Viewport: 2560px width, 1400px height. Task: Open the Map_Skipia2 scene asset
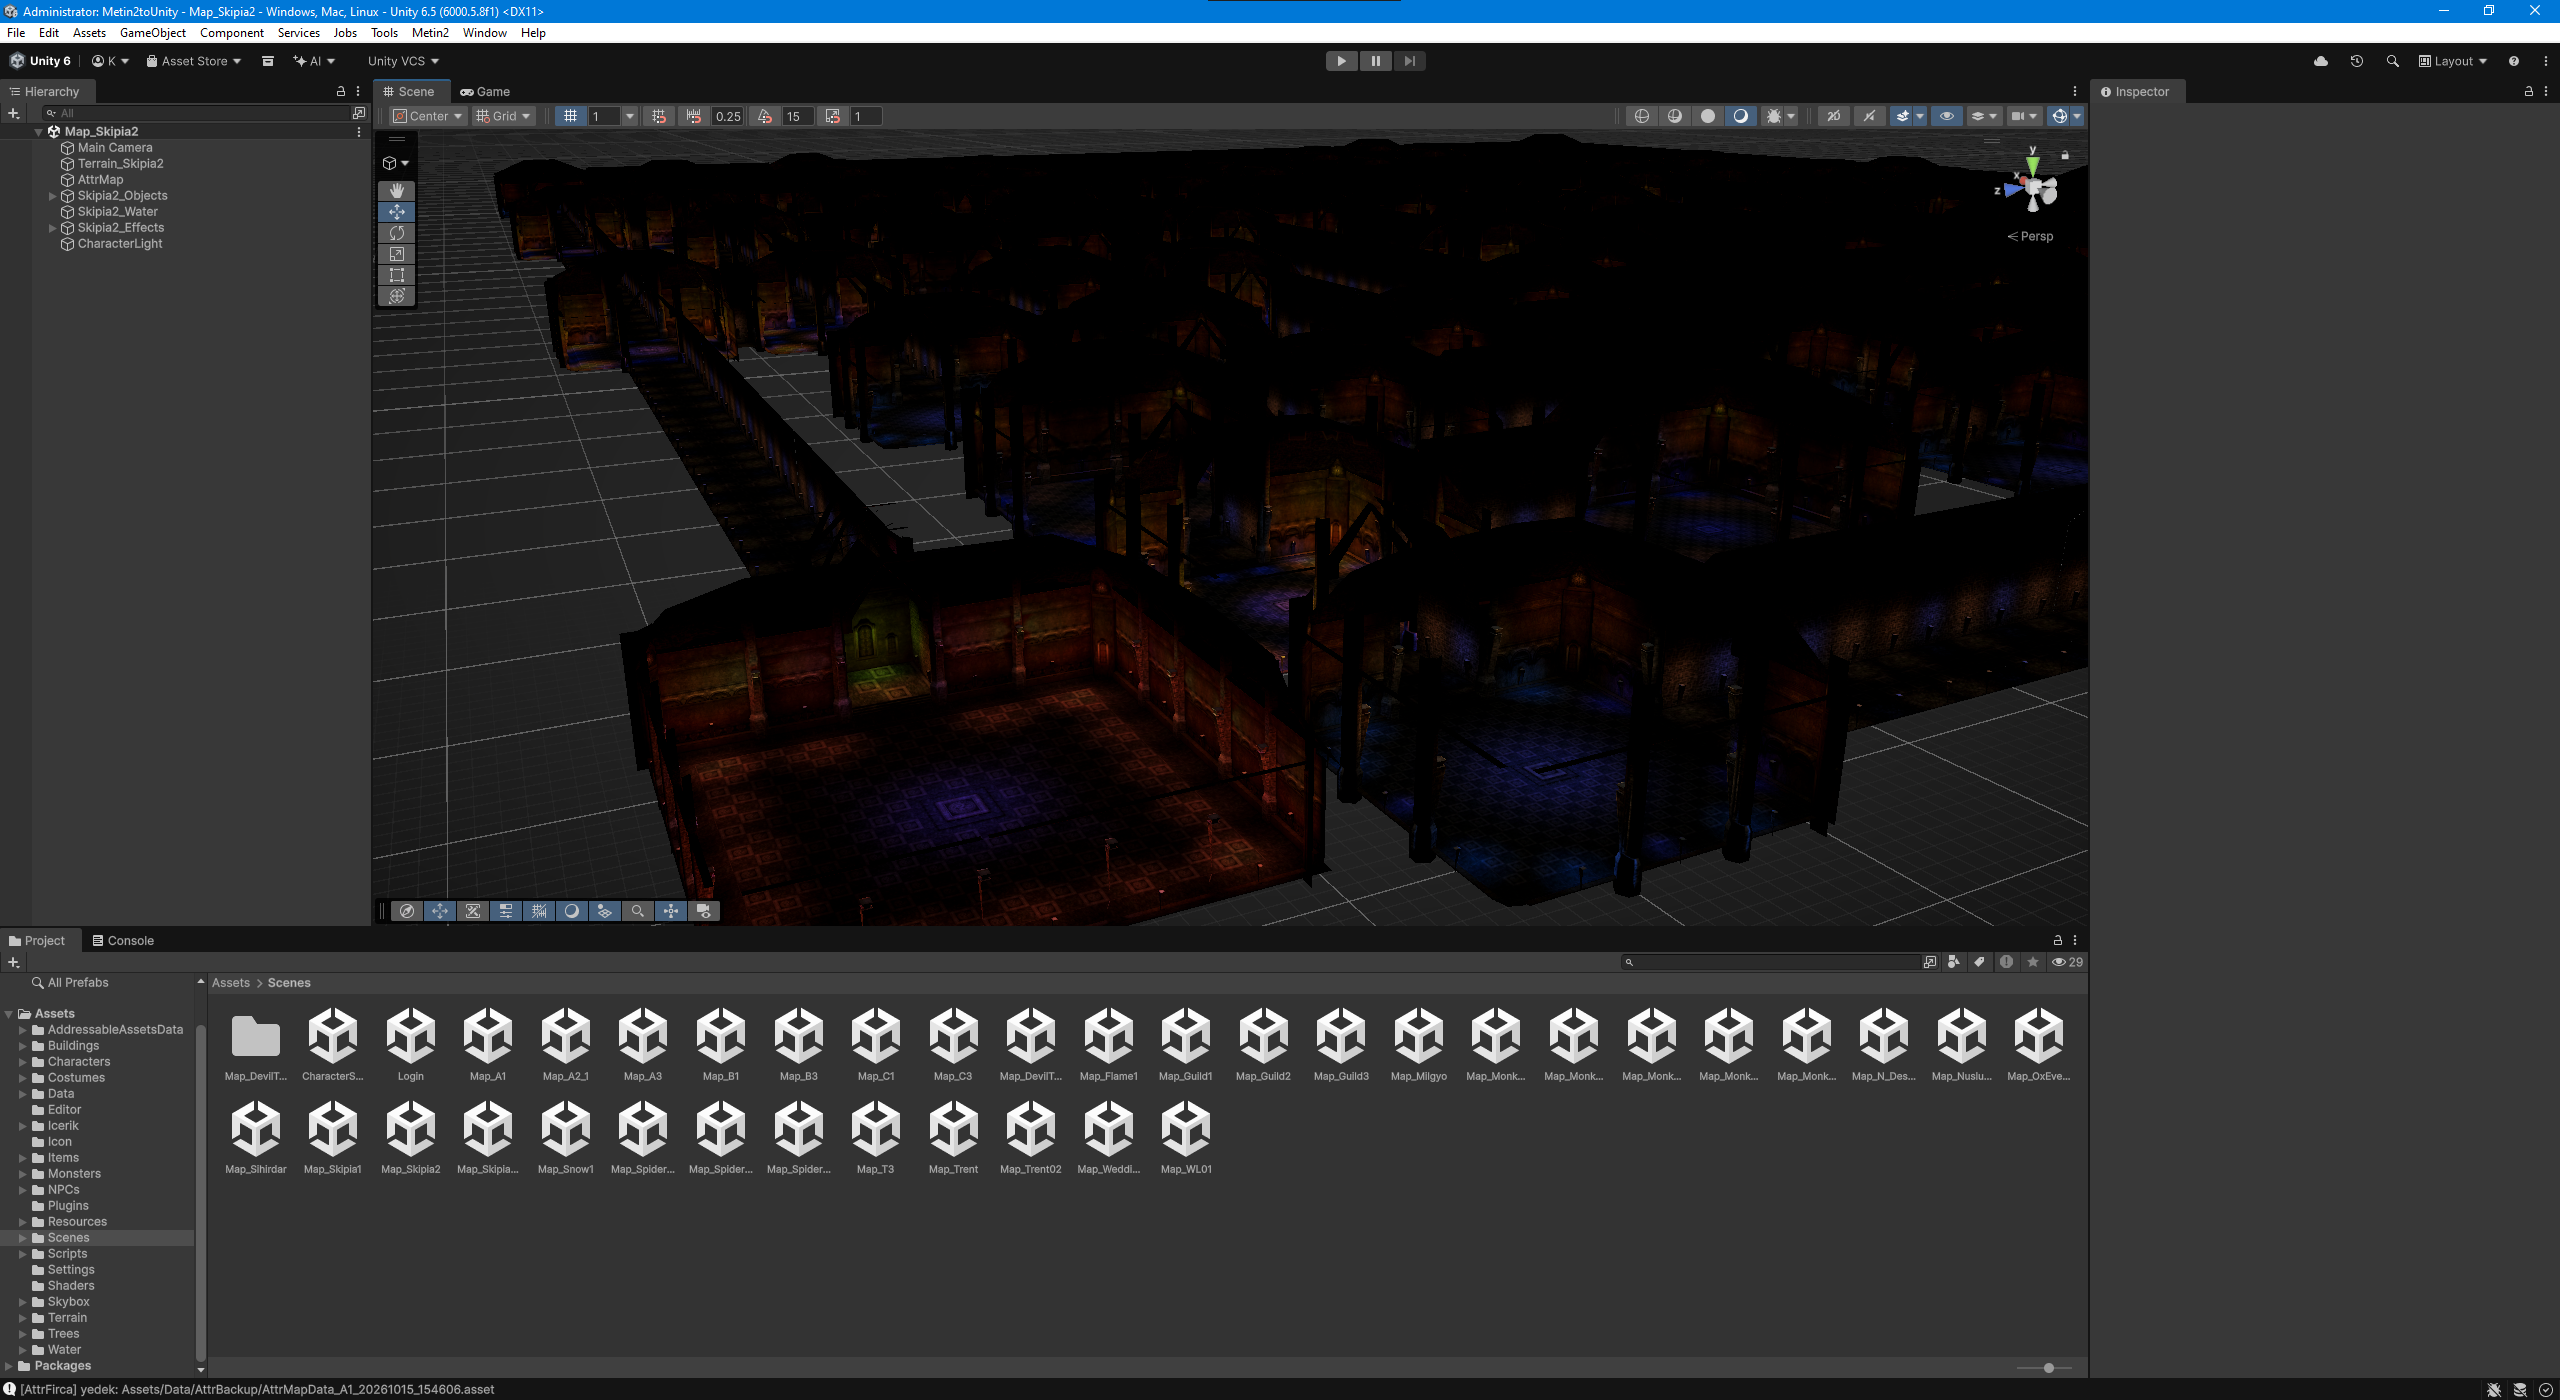411,1137
